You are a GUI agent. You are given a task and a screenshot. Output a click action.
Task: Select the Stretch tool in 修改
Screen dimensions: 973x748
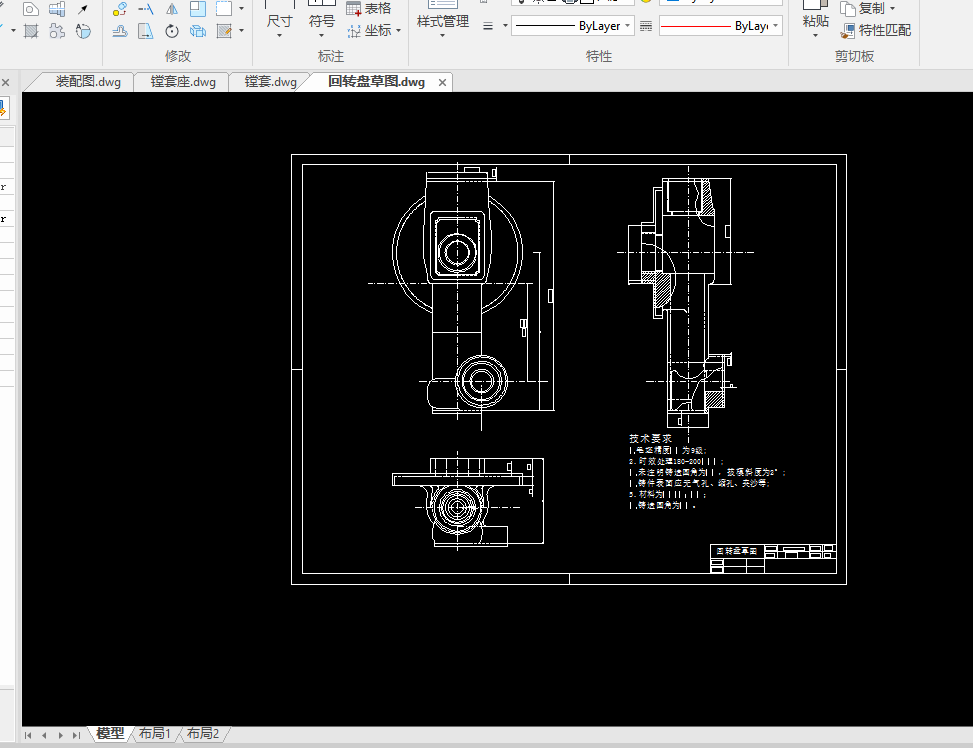(x=146, y=30)
